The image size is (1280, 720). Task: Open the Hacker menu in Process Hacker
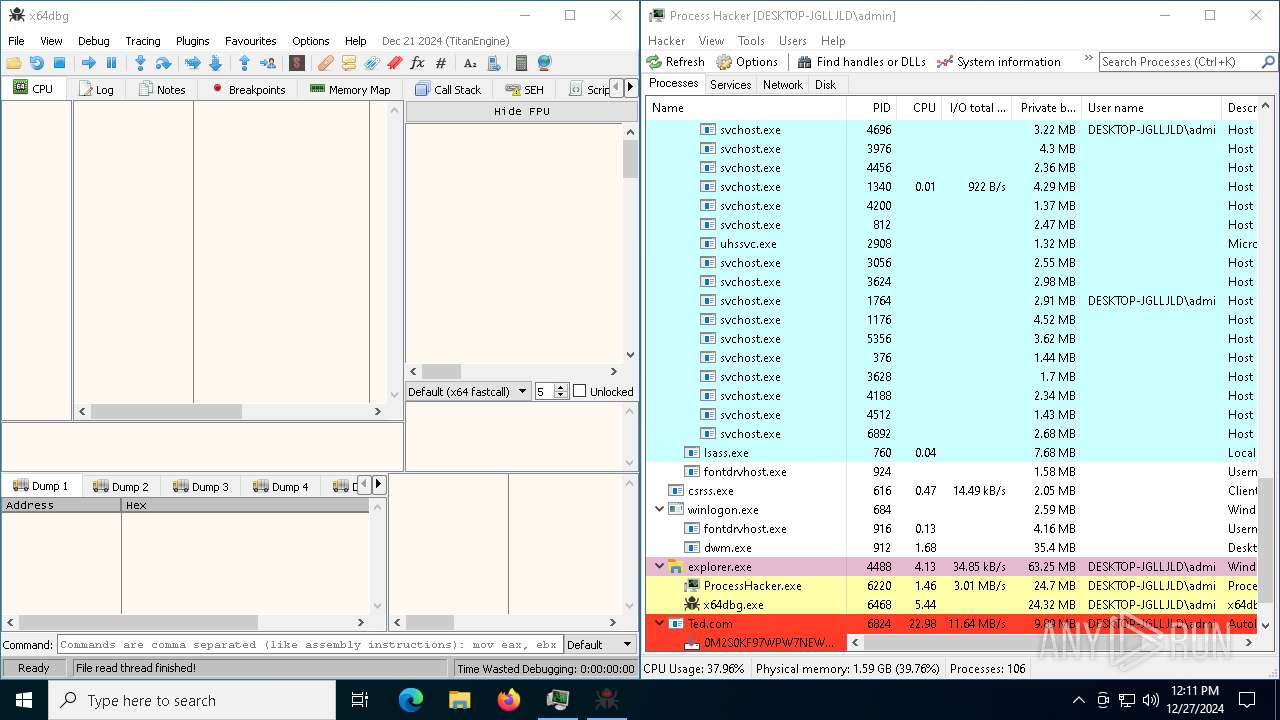[x=667, y=41]
